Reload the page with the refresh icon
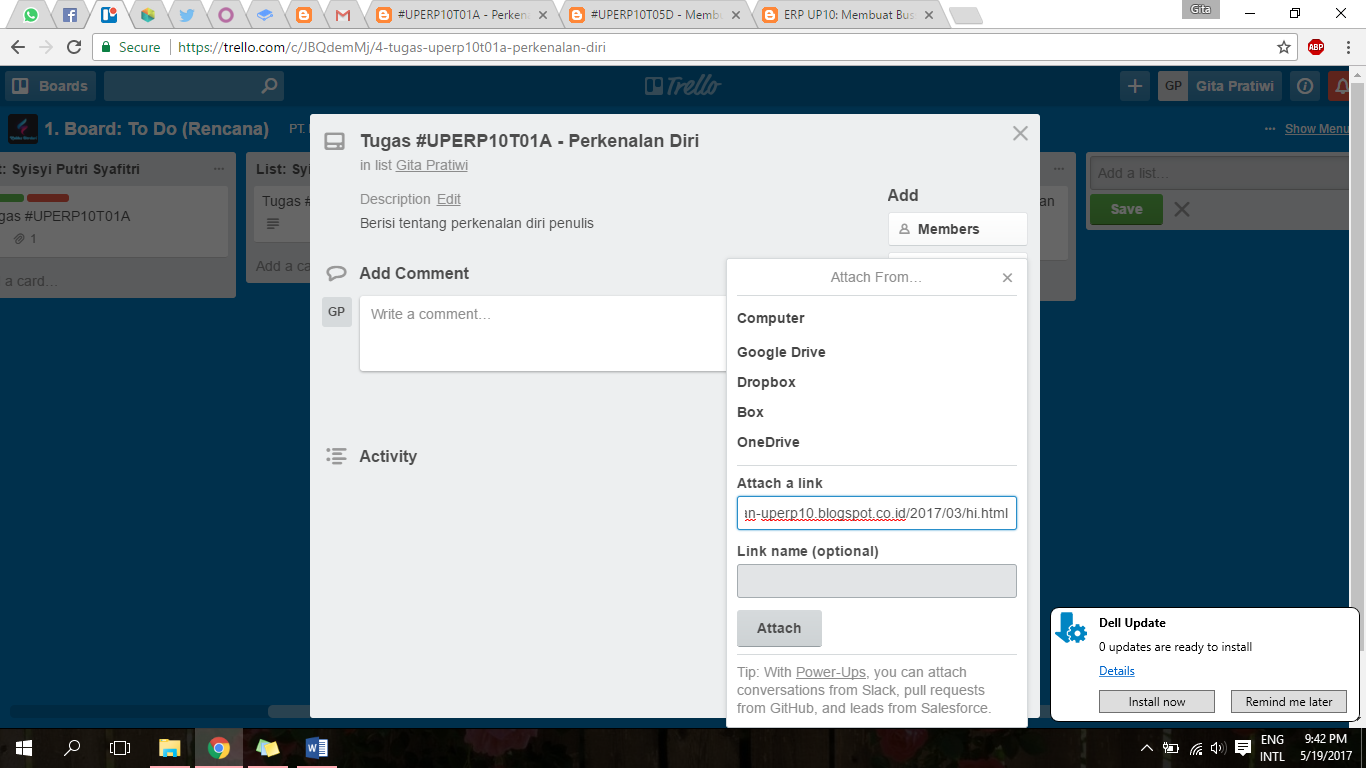Image resolution: width=1366 pixels, height=768 pixels. (74, 47)
